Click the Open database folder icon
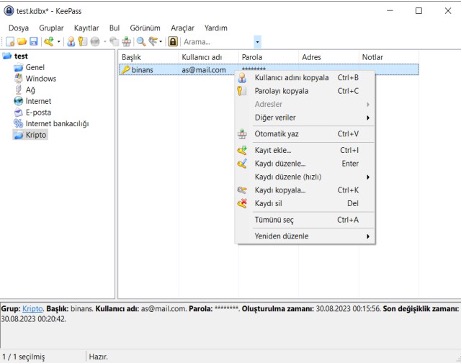The height and width of the screenshot is (364, 462). coord(22,42)
